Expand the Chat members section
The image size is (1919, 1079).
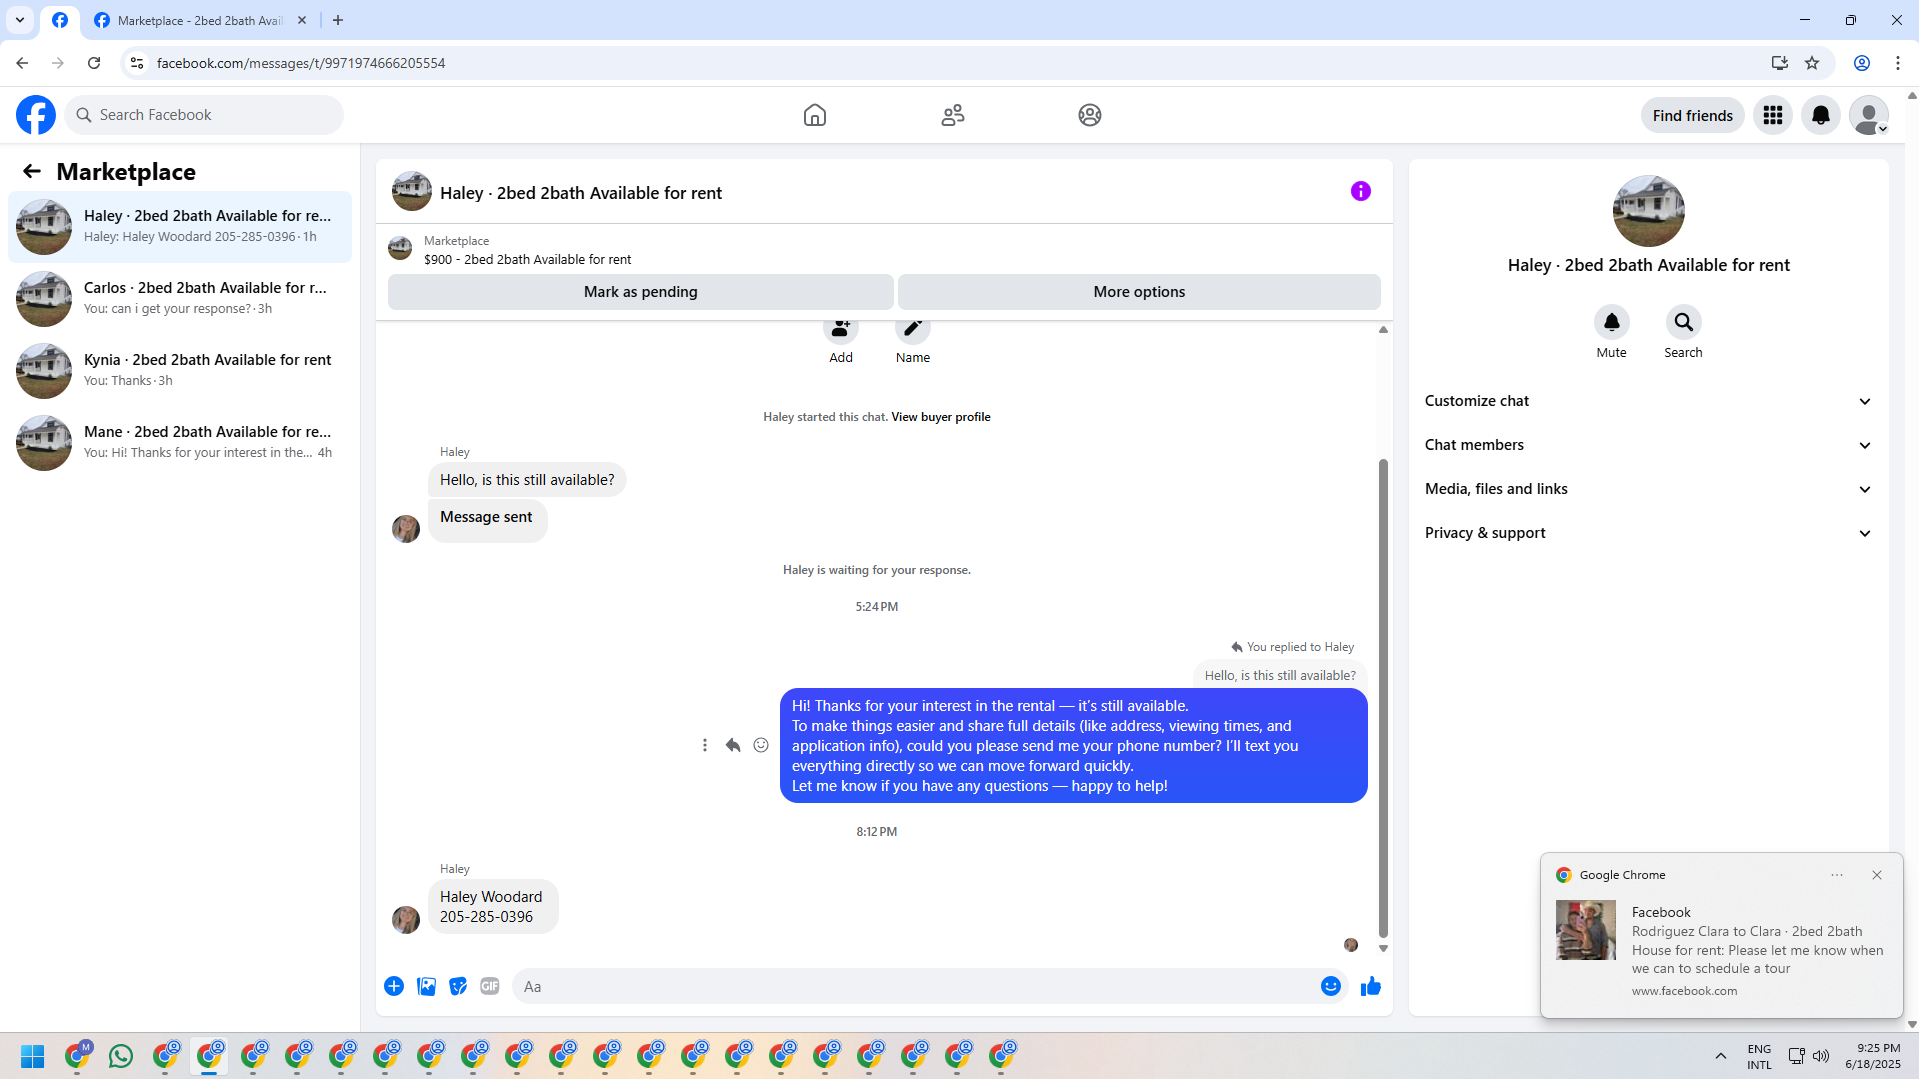(1648, 445)
